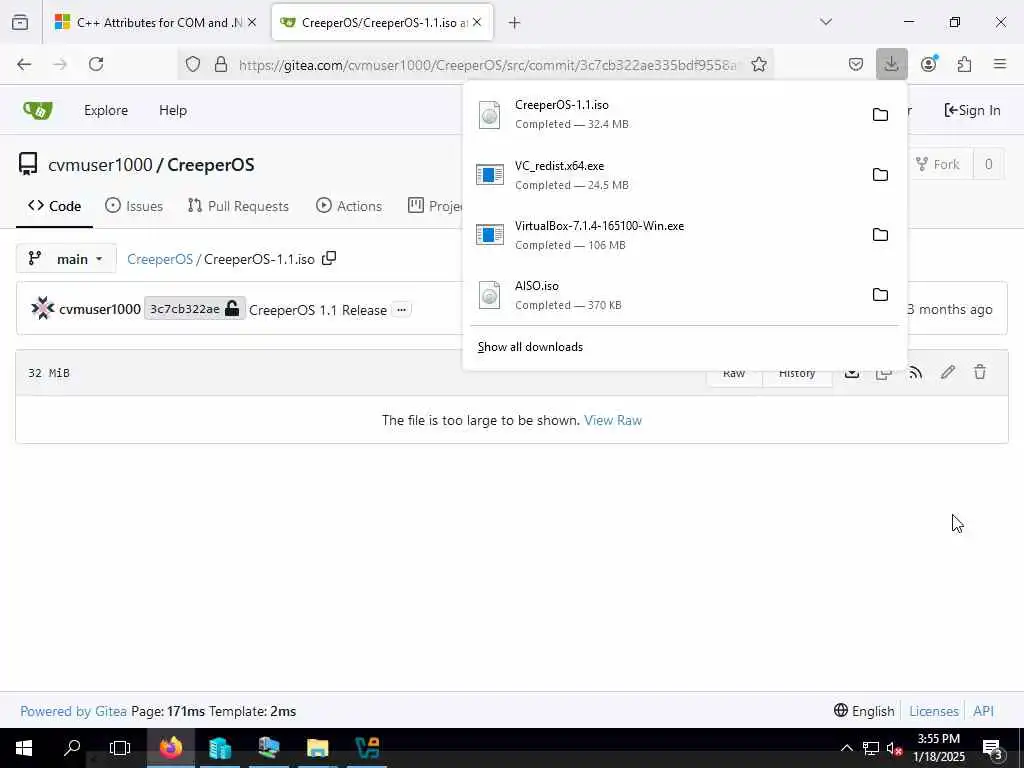This screenshot has height=768, width=1024.
Task: Click the RSS feed icon
Action: coord(916,372)
